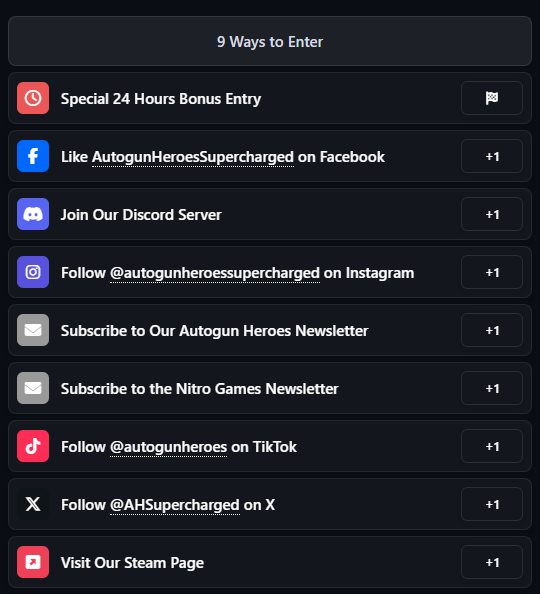
Task: Open the @autogunheroes TikTok link
Action: click(168, 447)
